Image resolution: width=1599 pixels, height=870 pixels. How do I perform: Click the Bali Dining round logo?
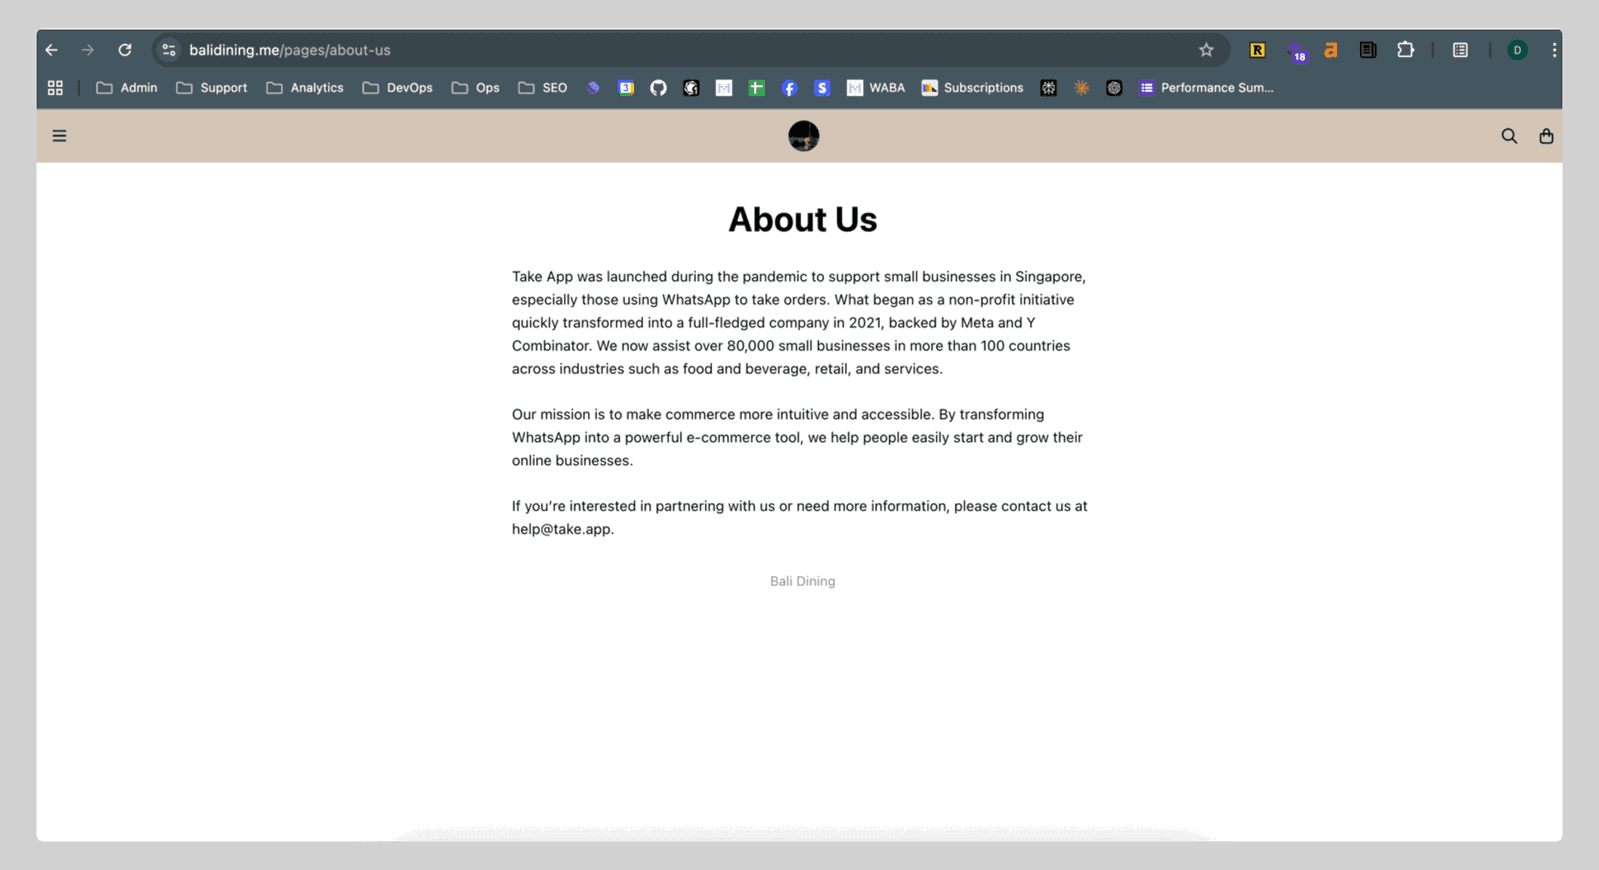pyautogui.click(x=803, y=136)
